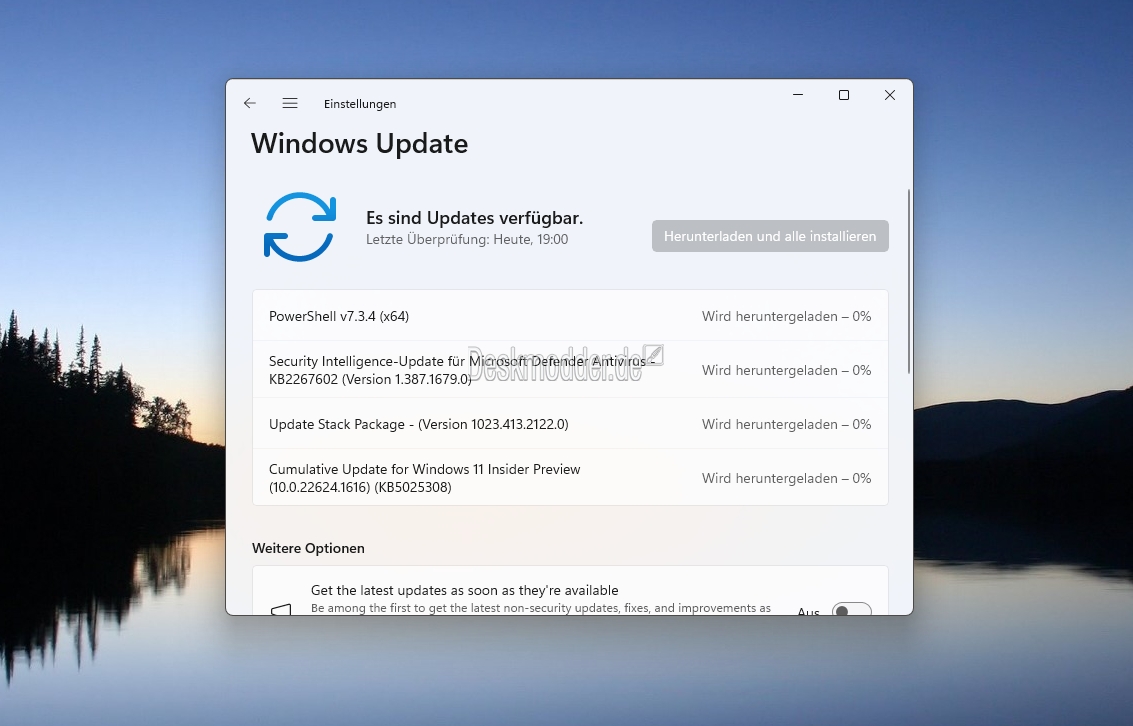Open the hamburger navigation menu

point(290,103)
